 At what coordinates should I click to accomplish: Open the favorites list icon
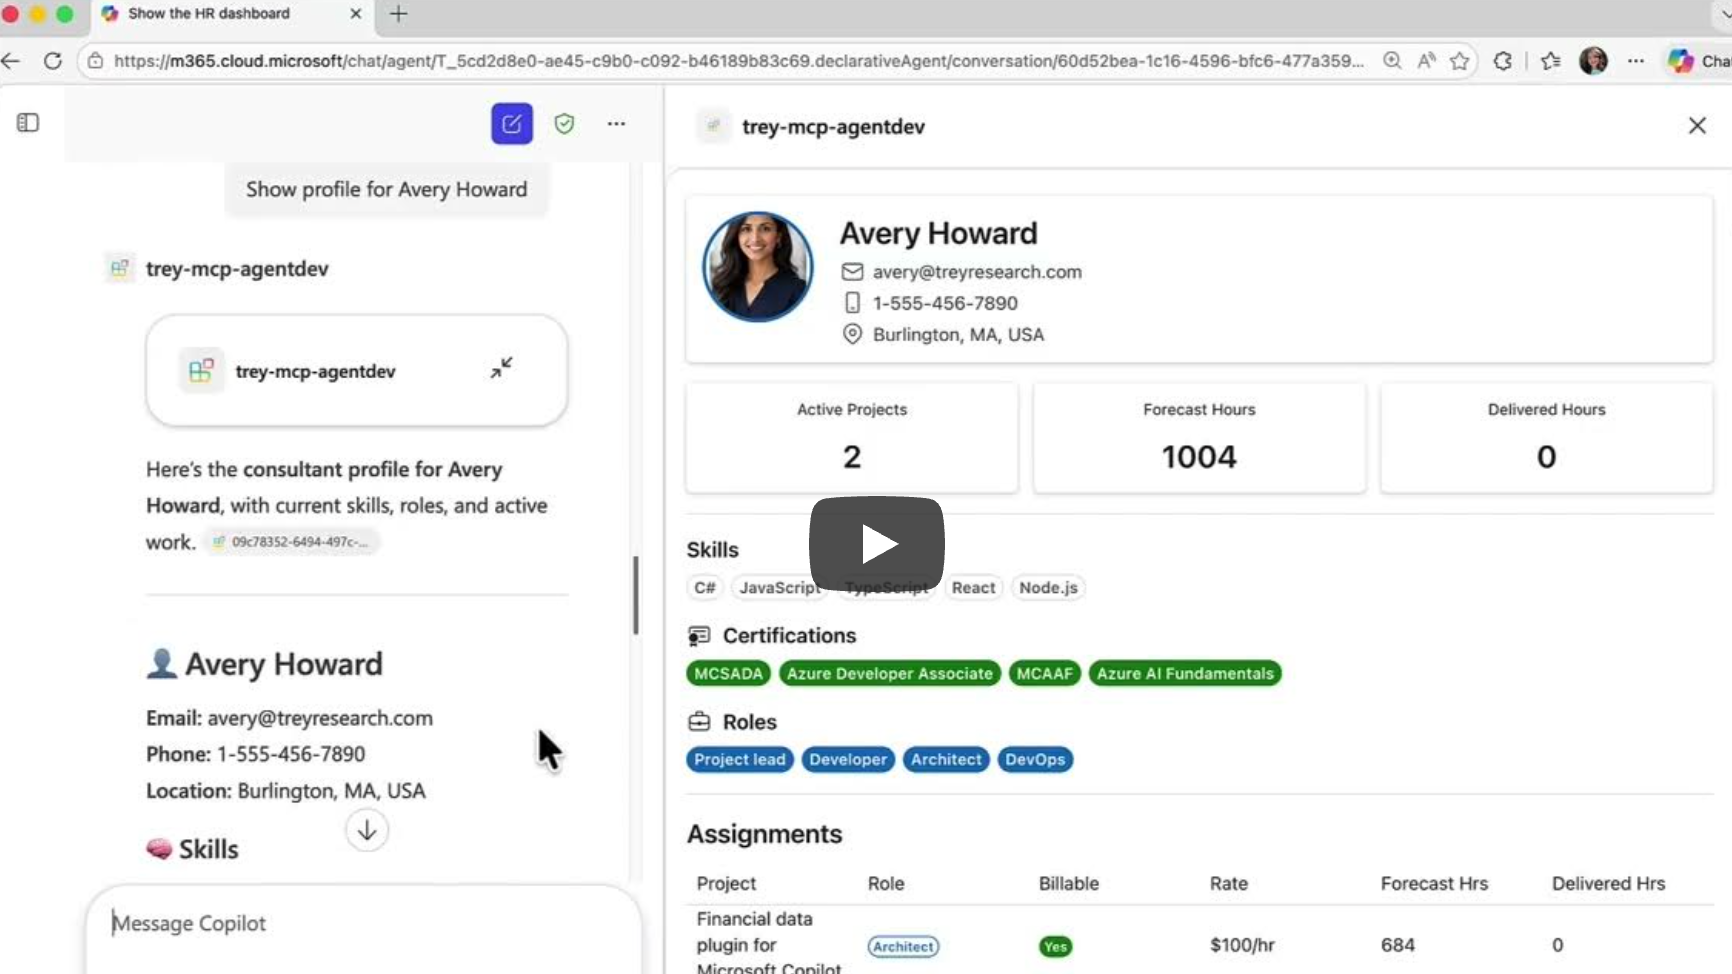(x=1551, y=61)
